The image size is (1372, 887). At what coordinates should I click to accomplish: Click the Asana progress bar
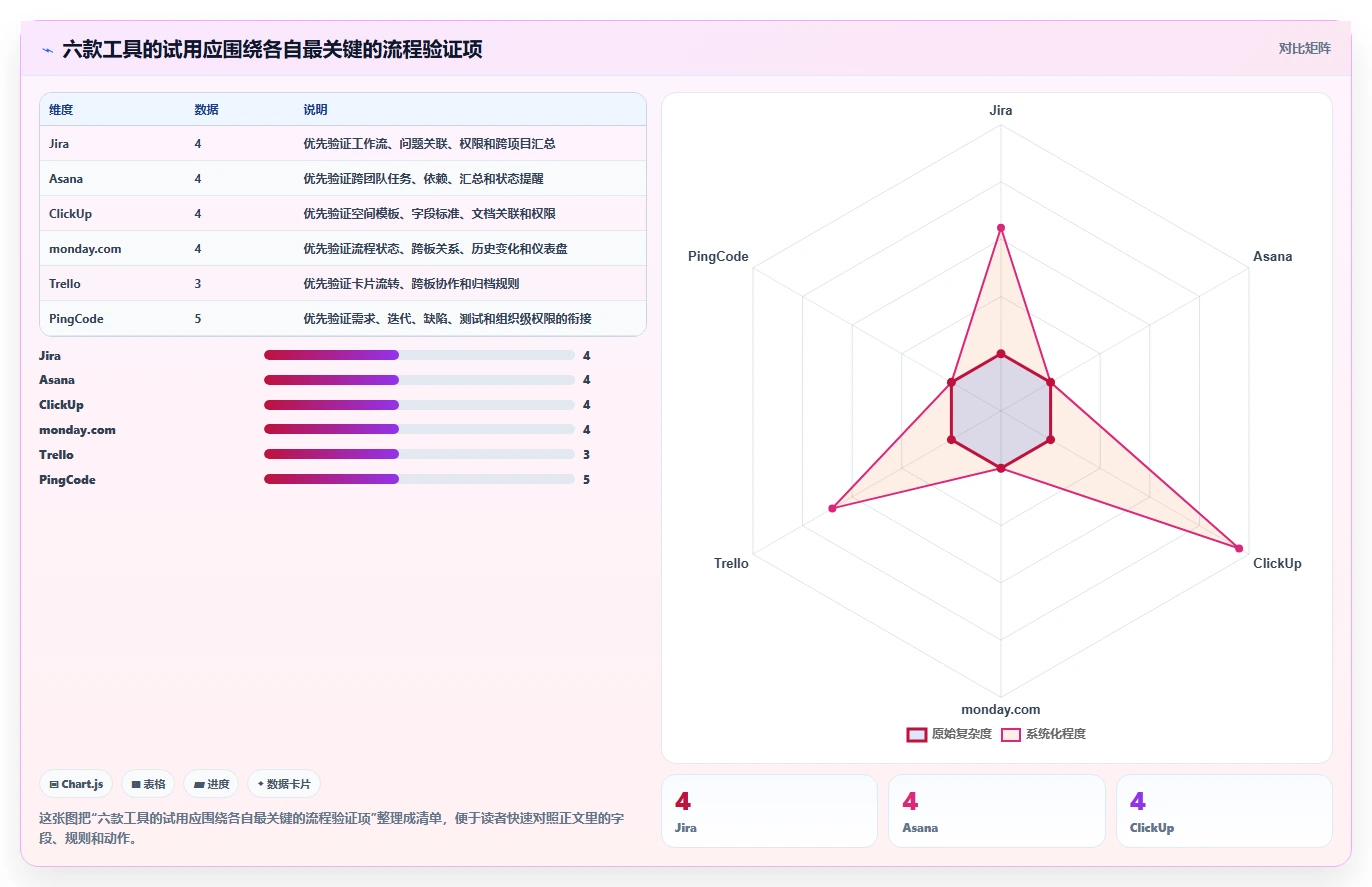[419, 380]
